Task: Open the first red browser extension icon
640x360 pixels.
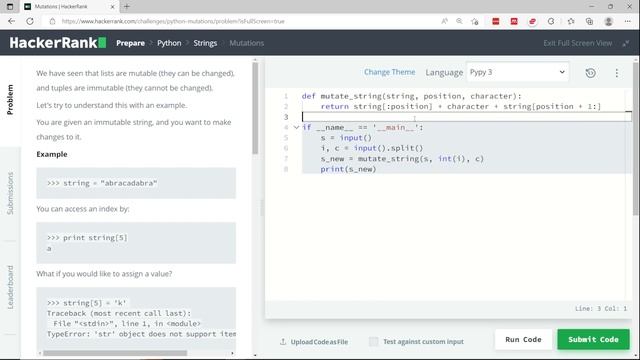Action: tap(496, 21)
